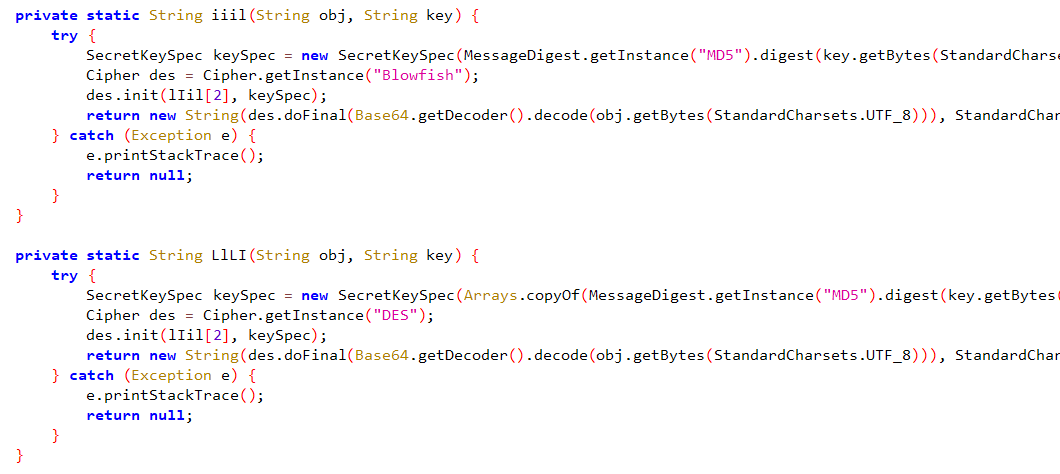The height and width of the screenshot is (474, 1060).
Task: Click the closing brace ending method LlLI
Action: pos(20,456)
